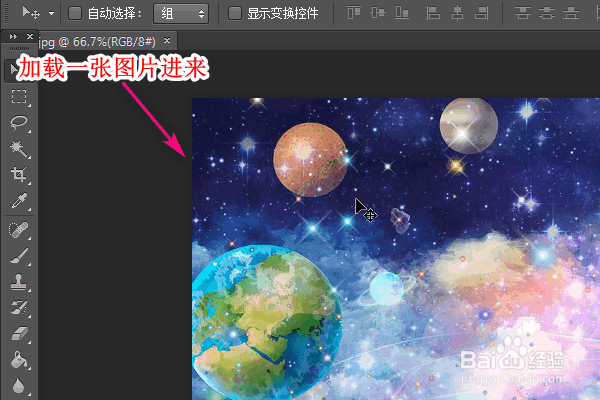
Task: Select the Paint Bucket tool
Action: [x=19, y=360]
